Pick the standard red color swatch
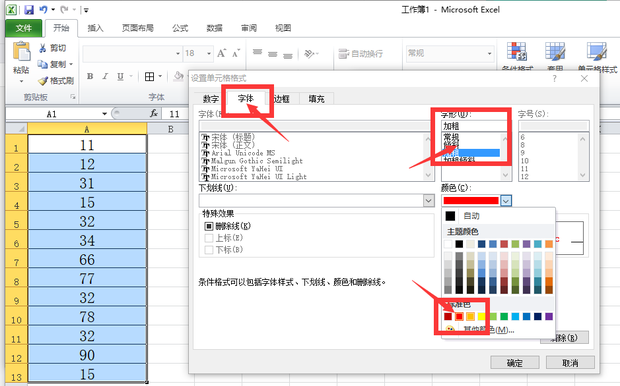The image size is (620, 386). click(459, 316)
